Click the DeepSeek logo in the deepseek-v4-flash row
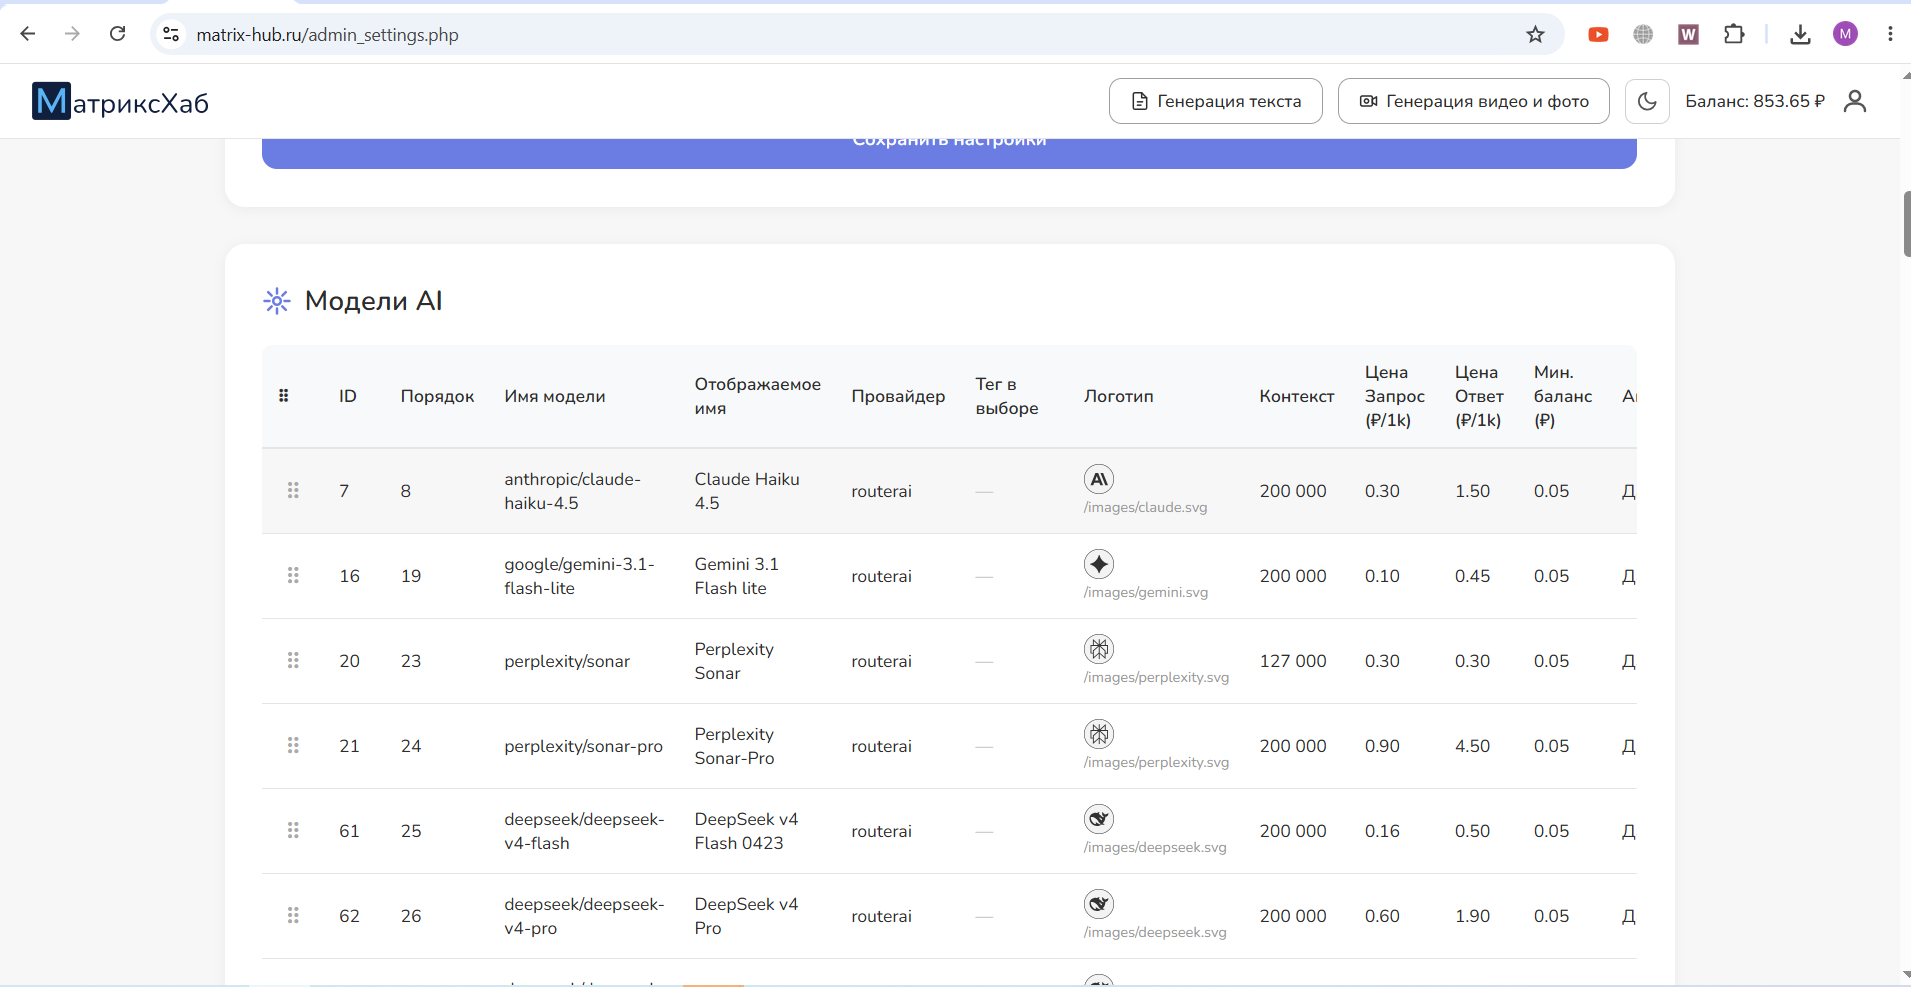 pyautogui.click(x=1099, y=819)
